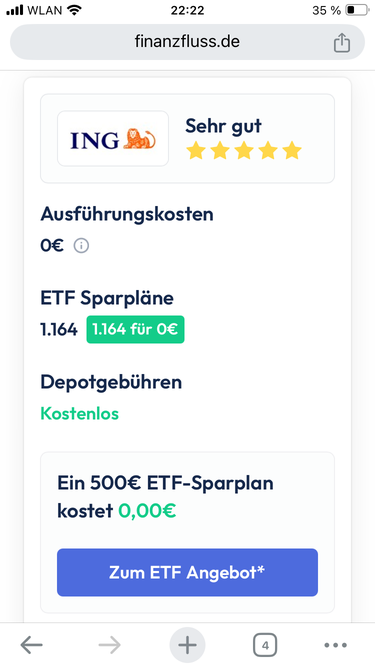
Task: Show open tabs via the 4 icon
Action: pos(265,645)
